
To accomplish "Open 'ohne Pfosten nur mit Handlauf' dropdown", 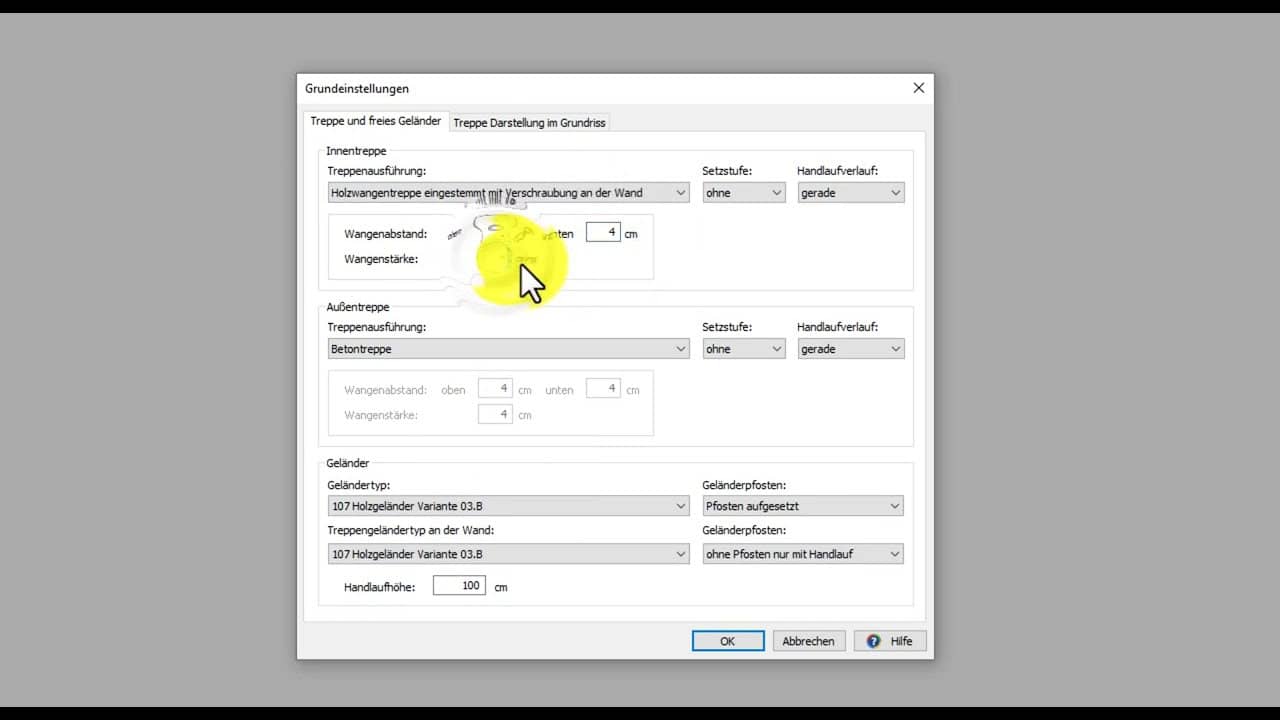I will [x=802, y=554].
